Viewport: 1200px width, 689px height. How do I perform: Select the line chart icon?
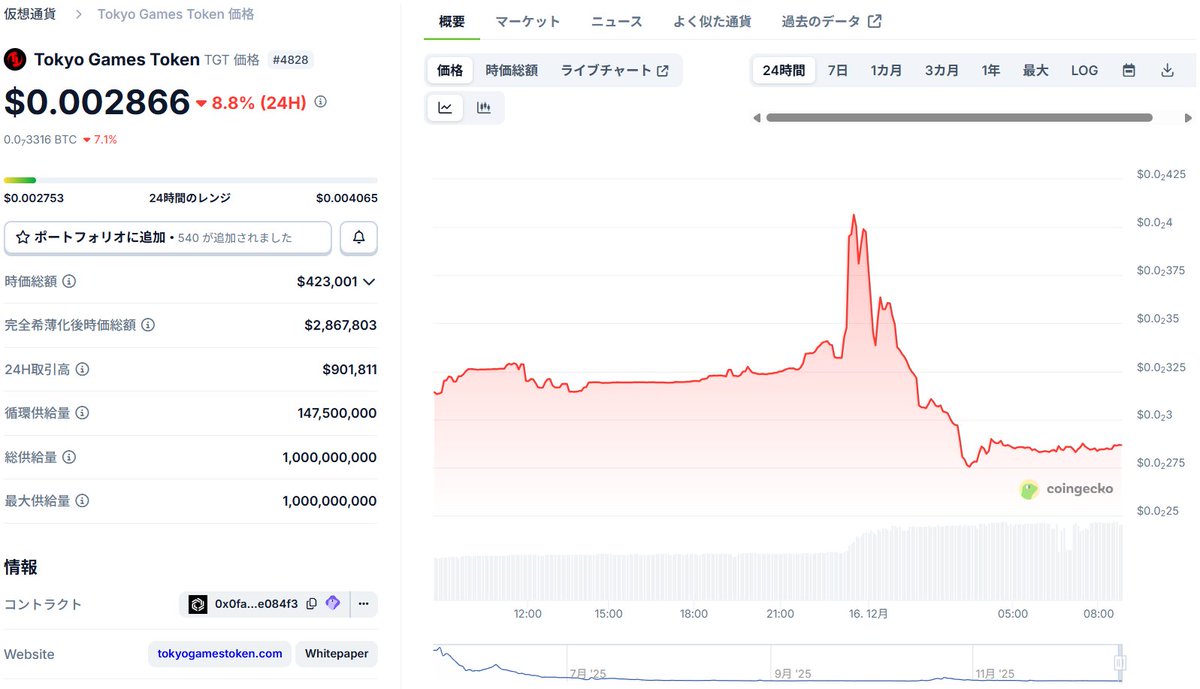(x=445, y=107)
